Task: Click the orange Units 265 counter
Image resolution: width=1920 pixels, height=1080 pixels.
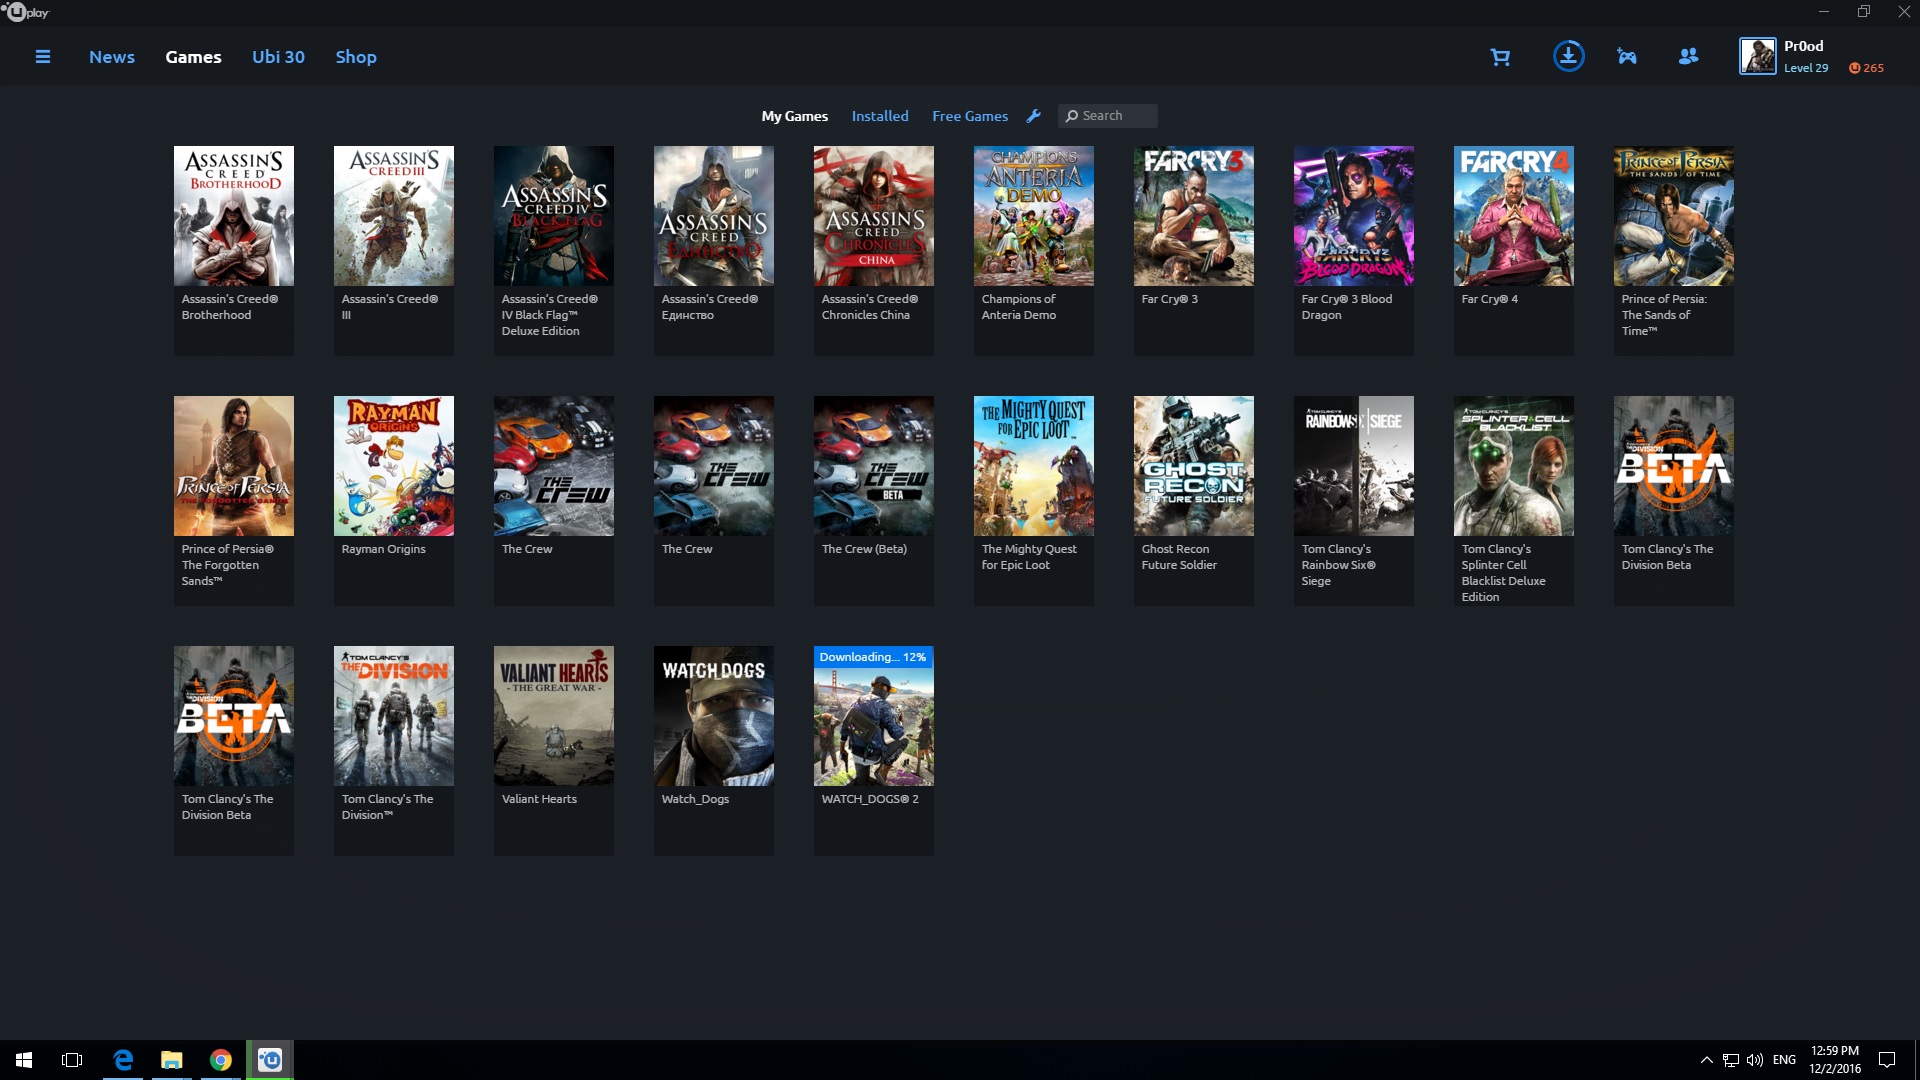Action: point(1866,68)
